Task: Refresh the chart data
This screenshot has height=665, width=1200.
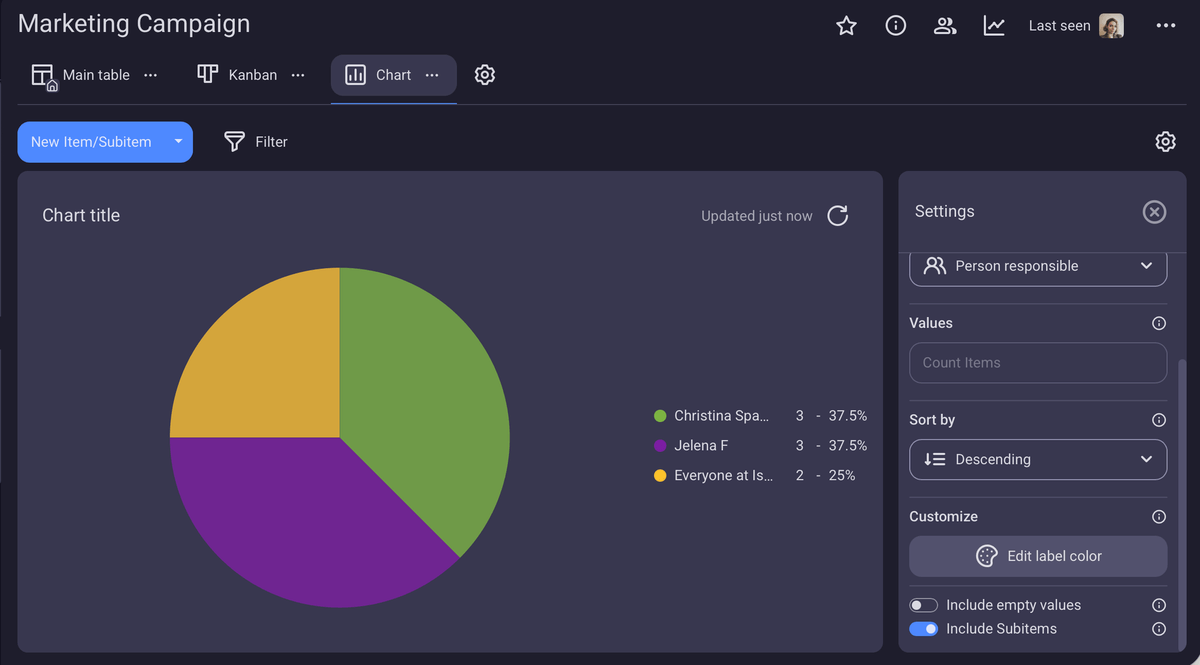Action: pos(838,215)
